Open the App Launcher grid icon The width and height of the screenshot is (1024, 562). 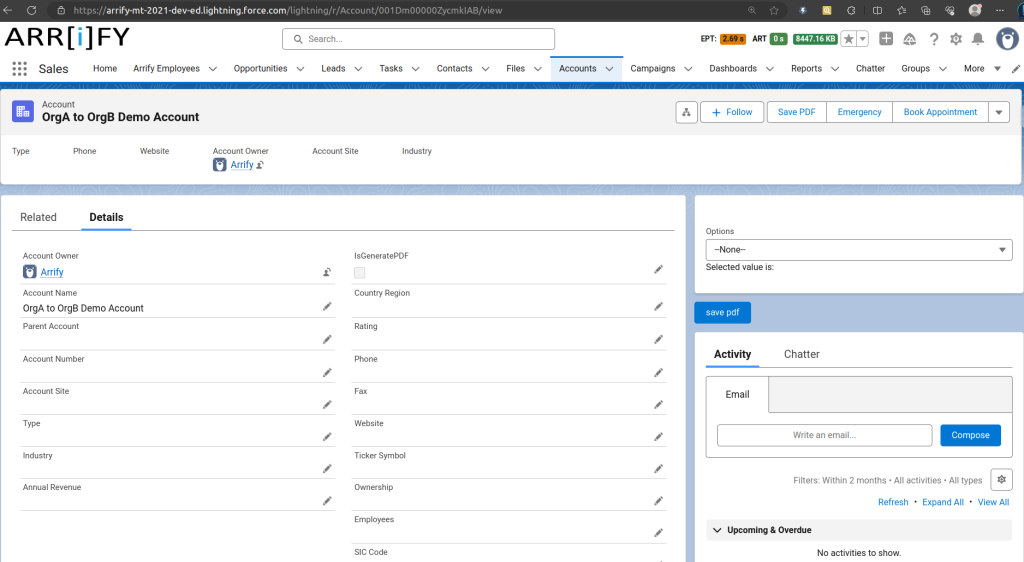[x=20, y=69]
